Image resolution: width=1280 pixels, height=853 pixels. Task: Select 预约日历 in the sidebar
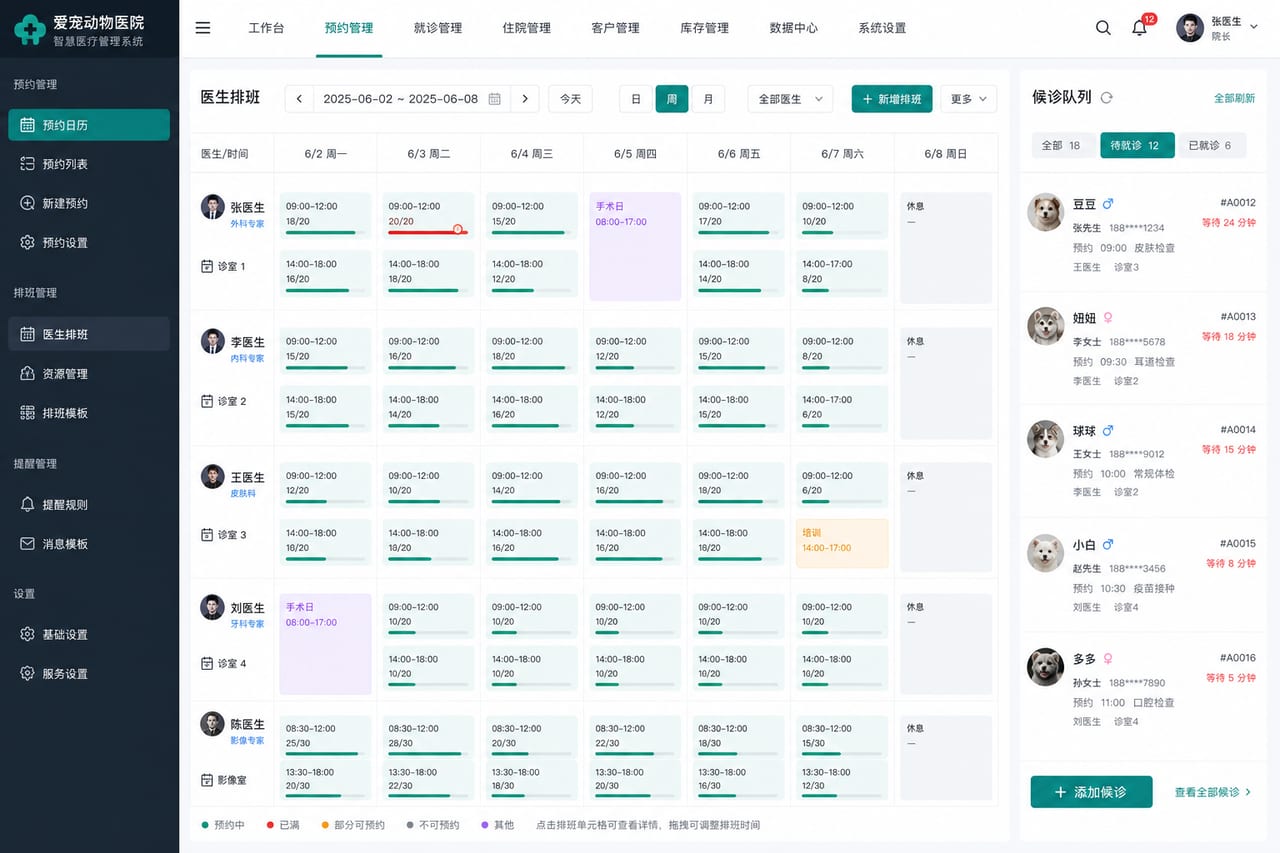pos(89,125)
